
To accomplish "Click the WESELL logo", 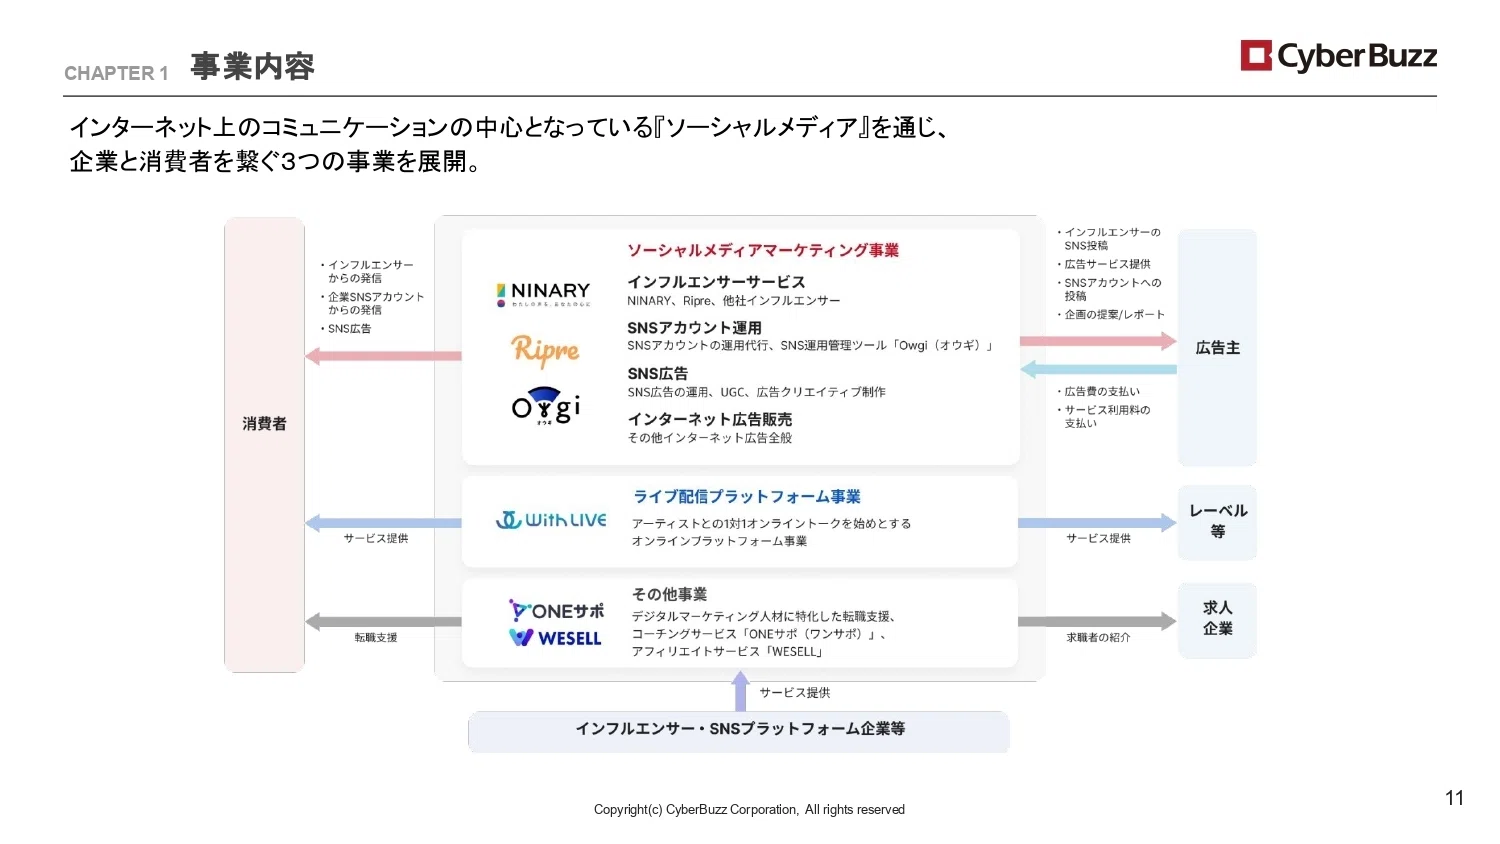I will (556, 637).
